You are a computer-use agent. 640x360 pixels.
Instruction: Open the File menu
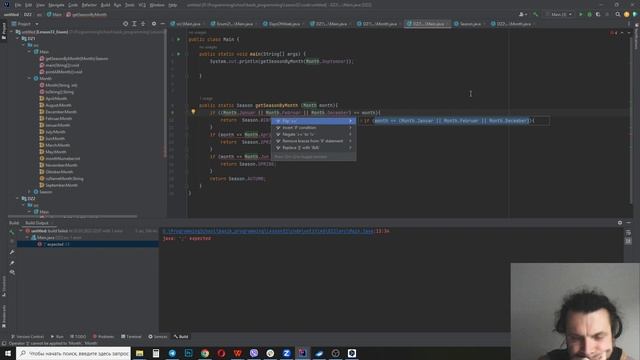[18, 5]
